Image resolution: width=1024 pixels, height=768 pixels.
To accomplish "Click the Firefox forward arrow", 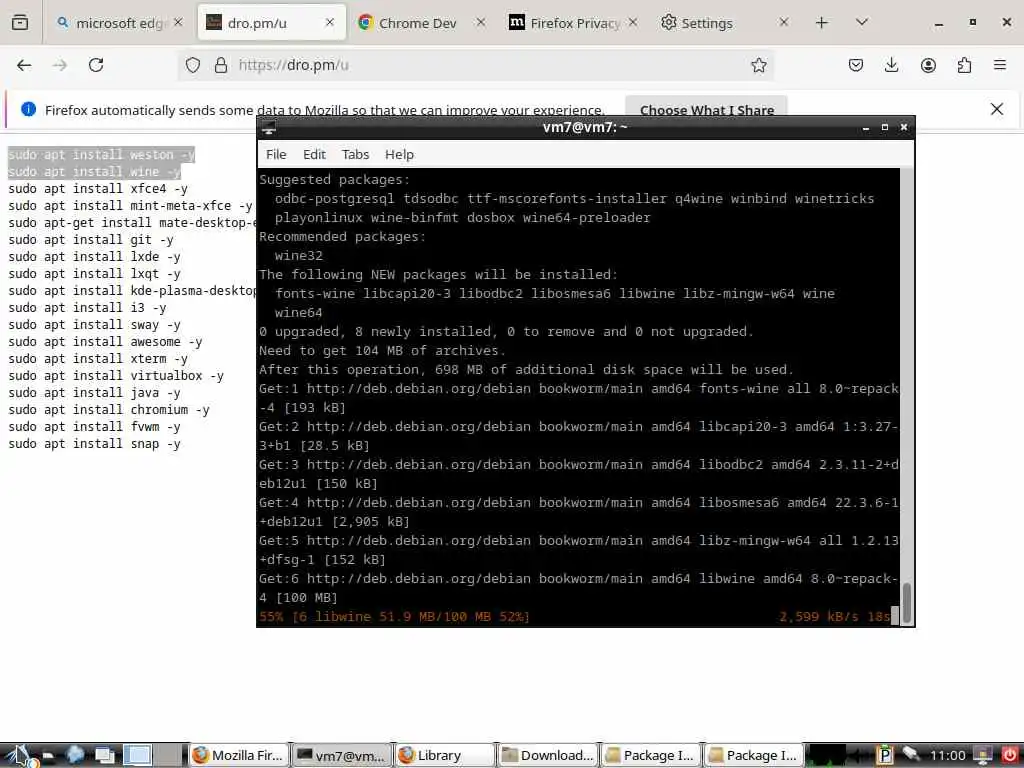I will [x=60, y=65].
